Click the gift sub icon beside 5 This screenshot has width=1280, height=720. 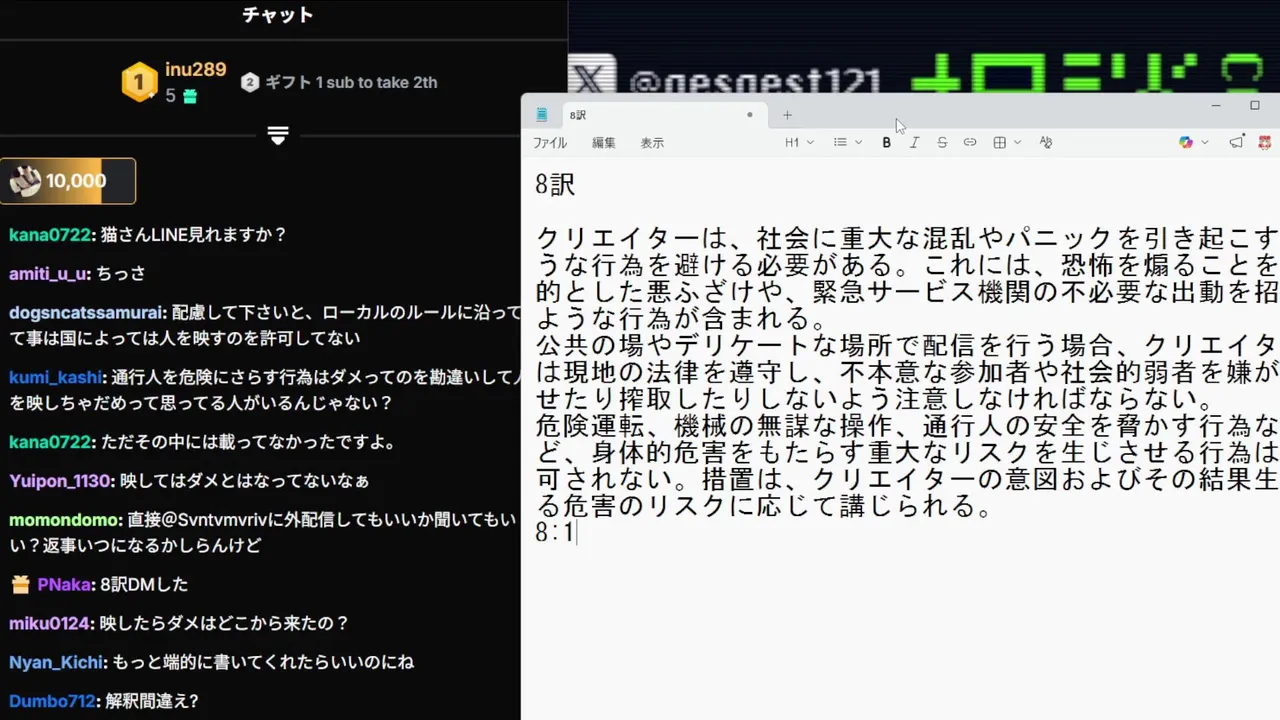tap(190, 96)
